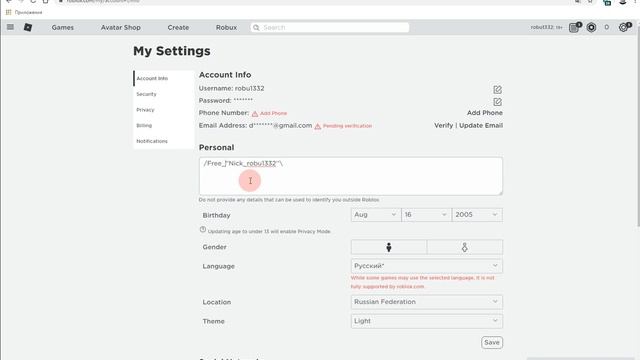Screen dimensions: 640x360
Task: Click the Pending verification warning text
Action: pyautogui.click(x=347, y=126)
